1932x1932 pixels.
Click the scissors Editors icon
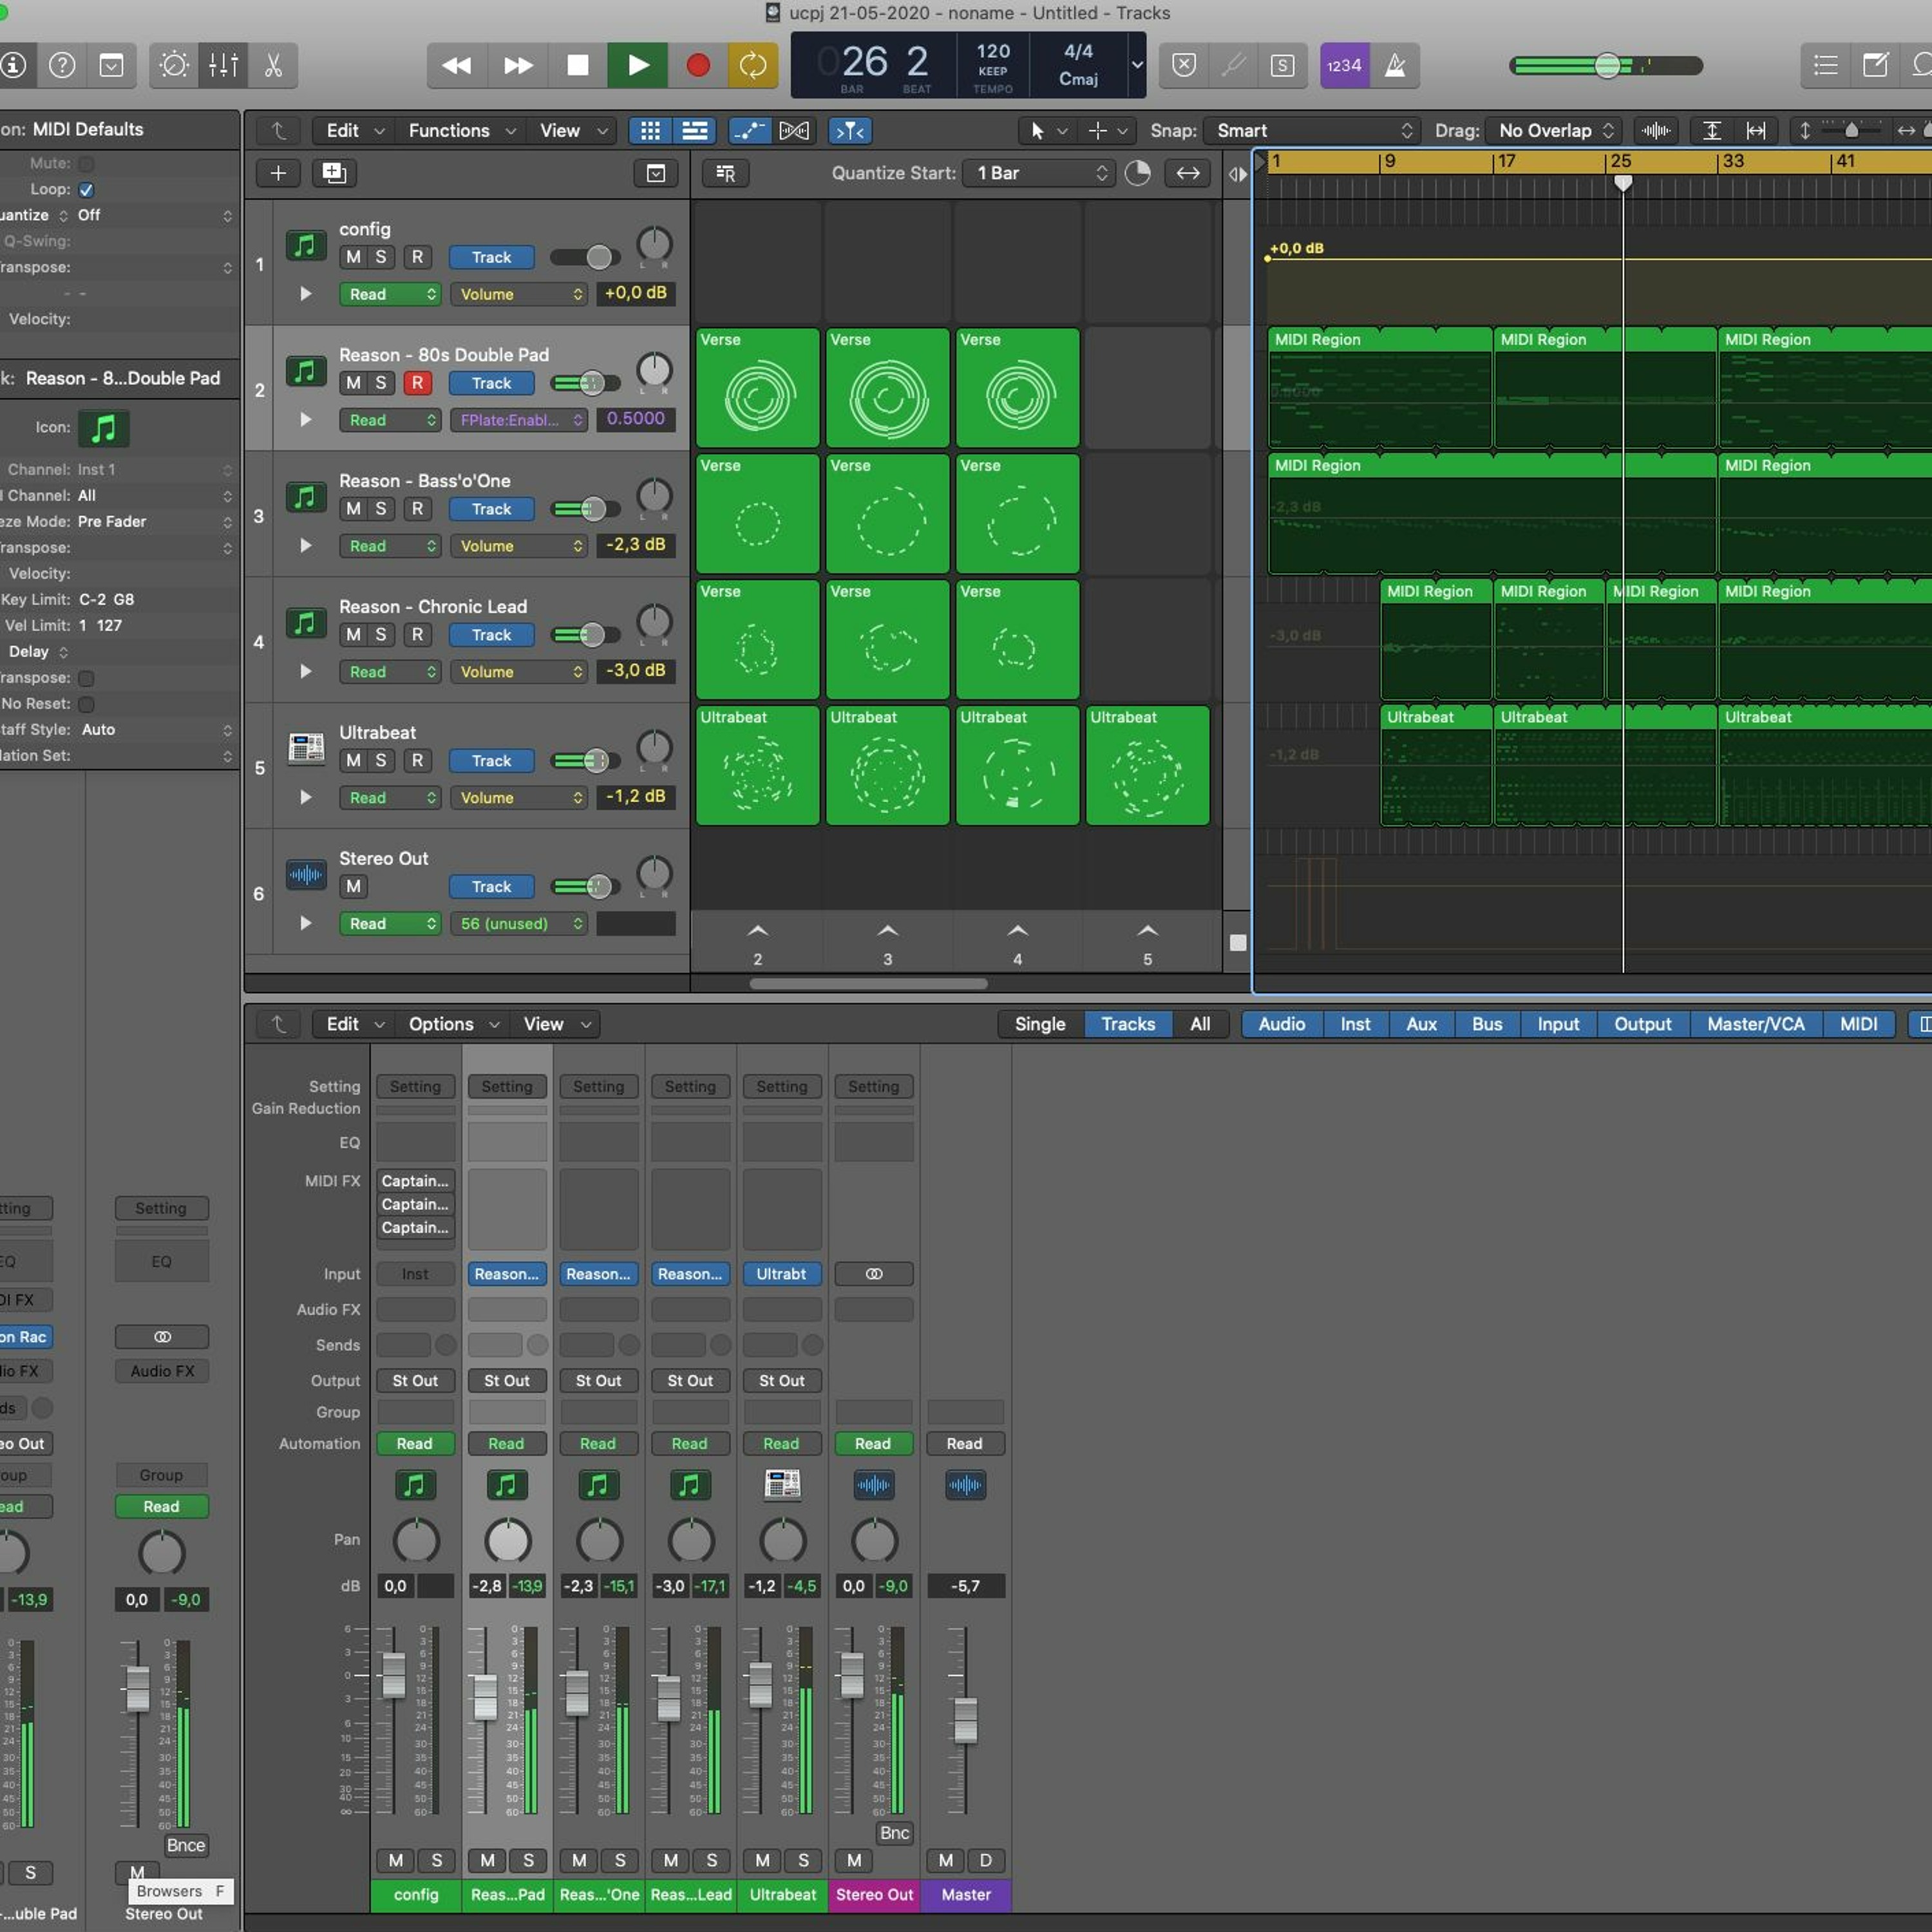point(272,66)
